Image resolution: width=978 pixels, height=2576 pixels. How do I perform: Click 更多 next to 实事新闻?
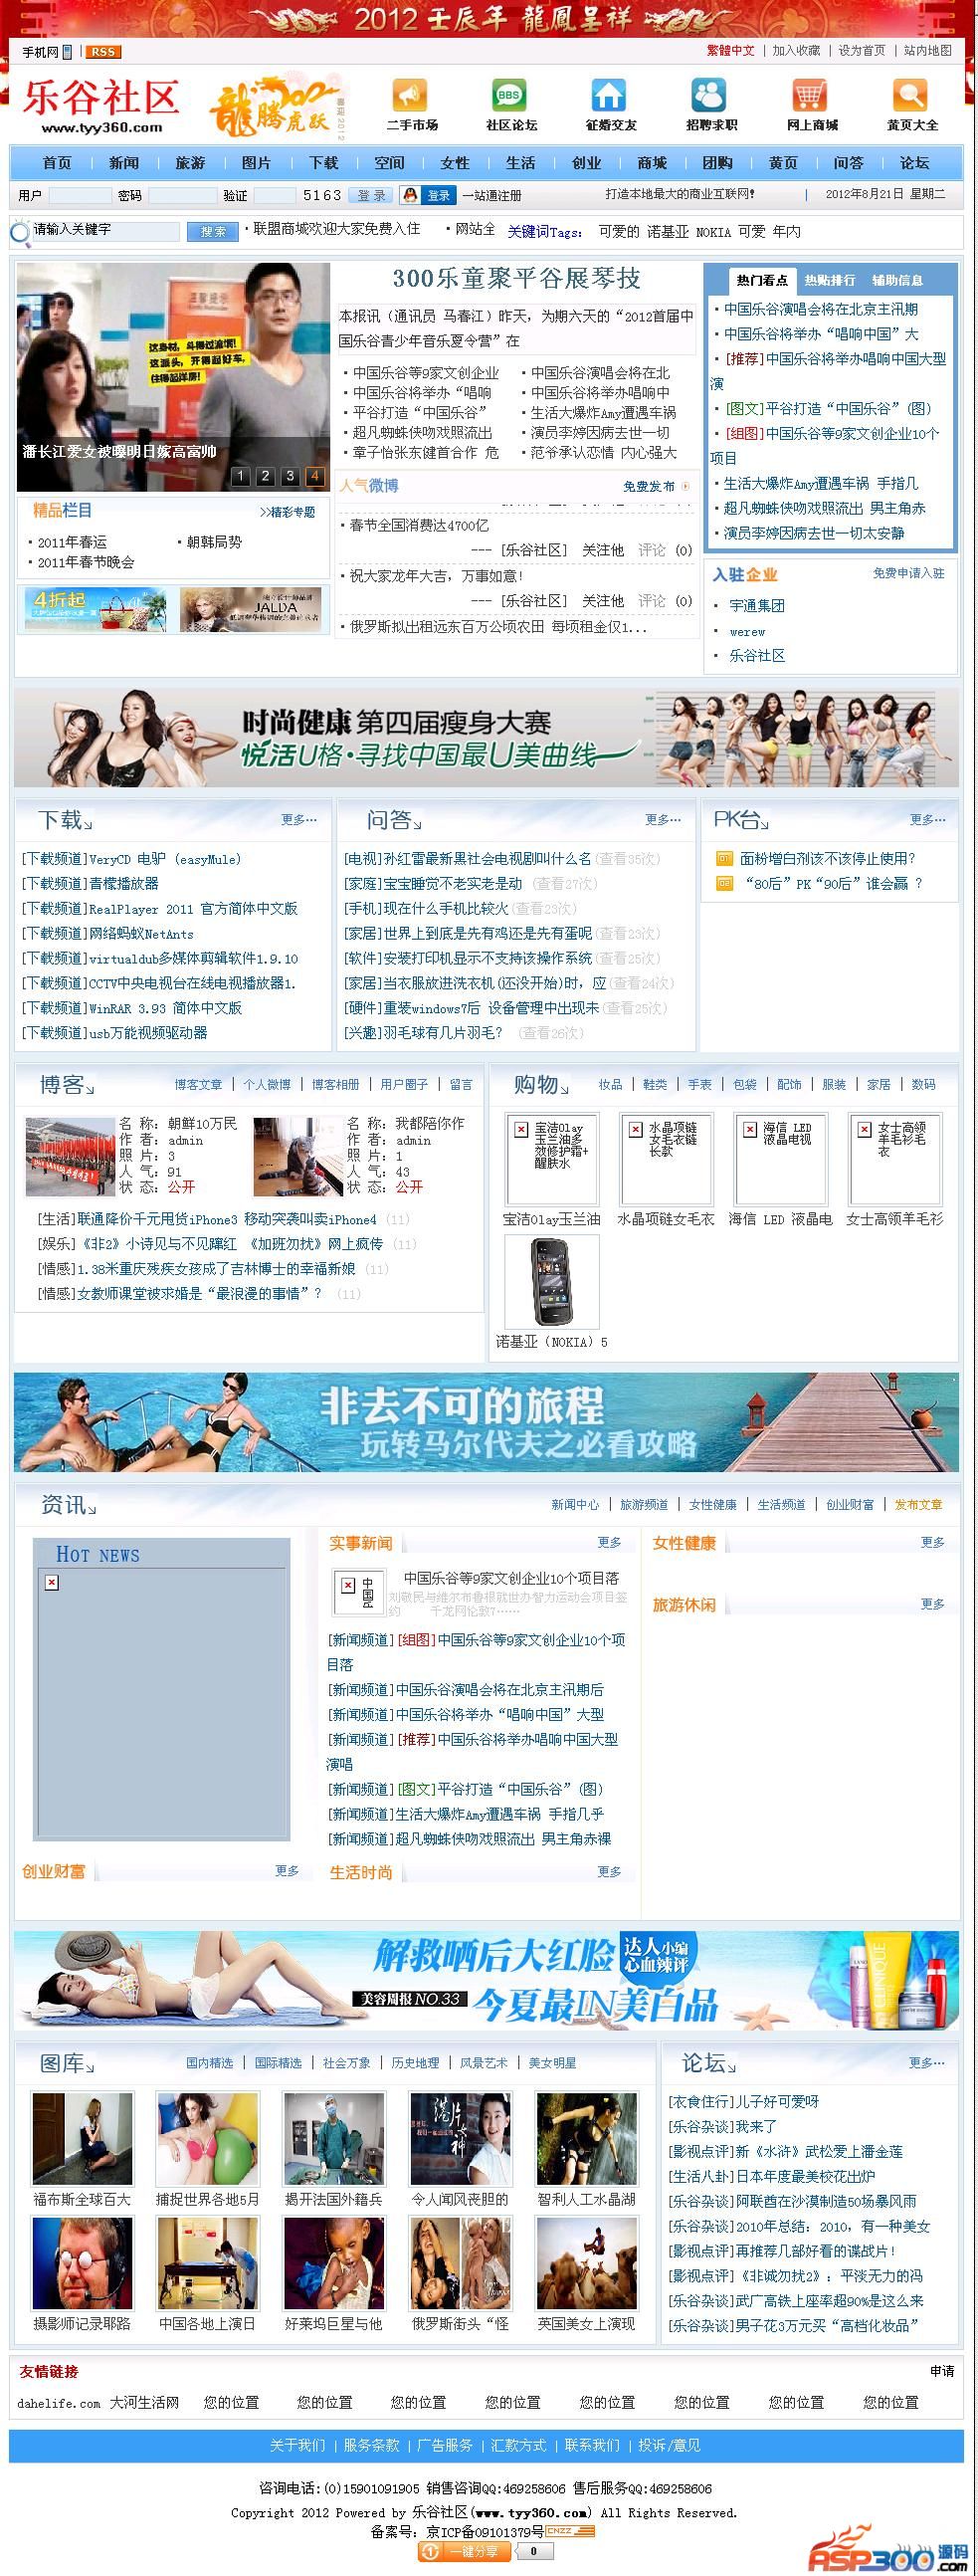[x=609, y=1542]
